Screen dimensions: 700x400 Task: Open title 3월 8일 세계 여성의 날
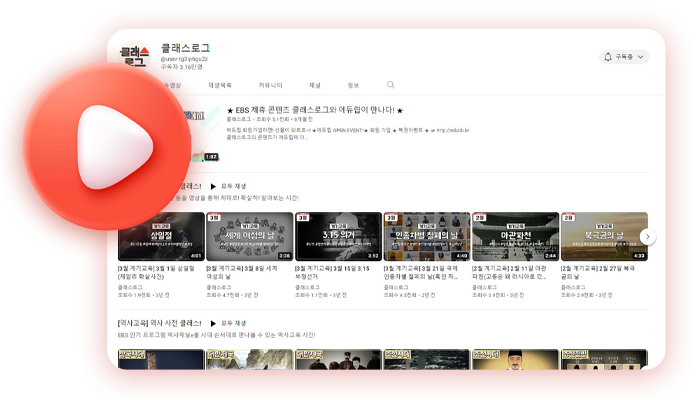[x=242, y=272]
